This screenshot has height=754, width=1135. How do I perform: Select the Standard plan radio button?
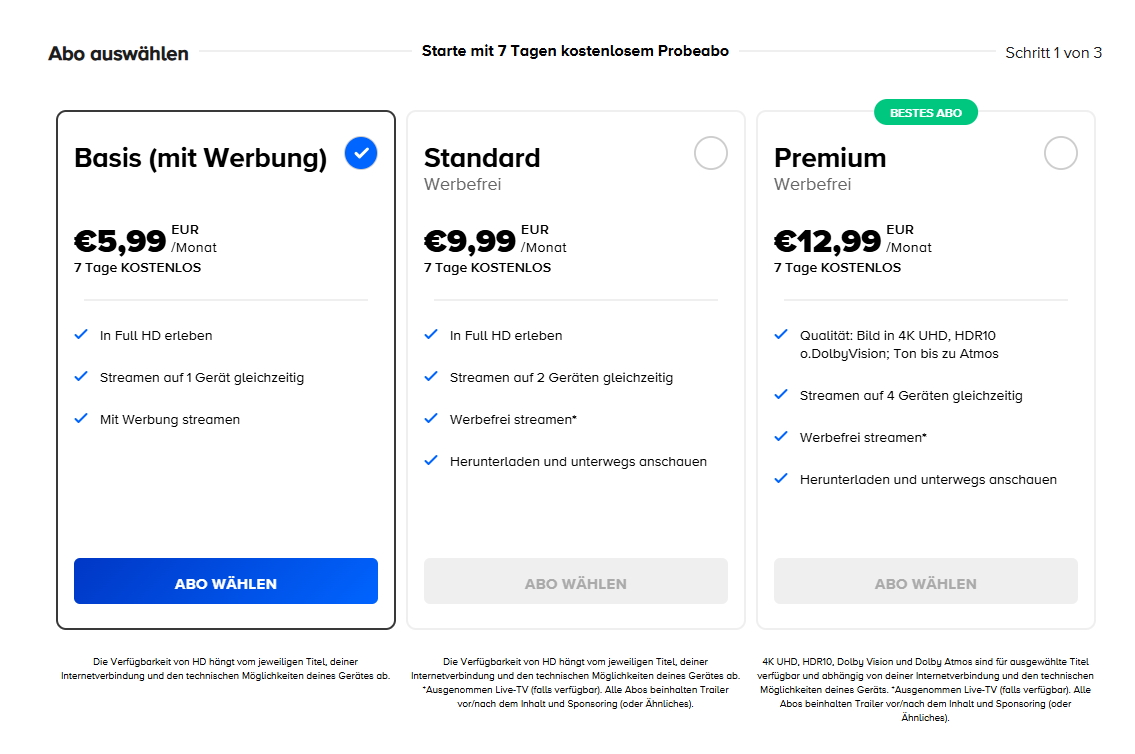tap(711, 153)
